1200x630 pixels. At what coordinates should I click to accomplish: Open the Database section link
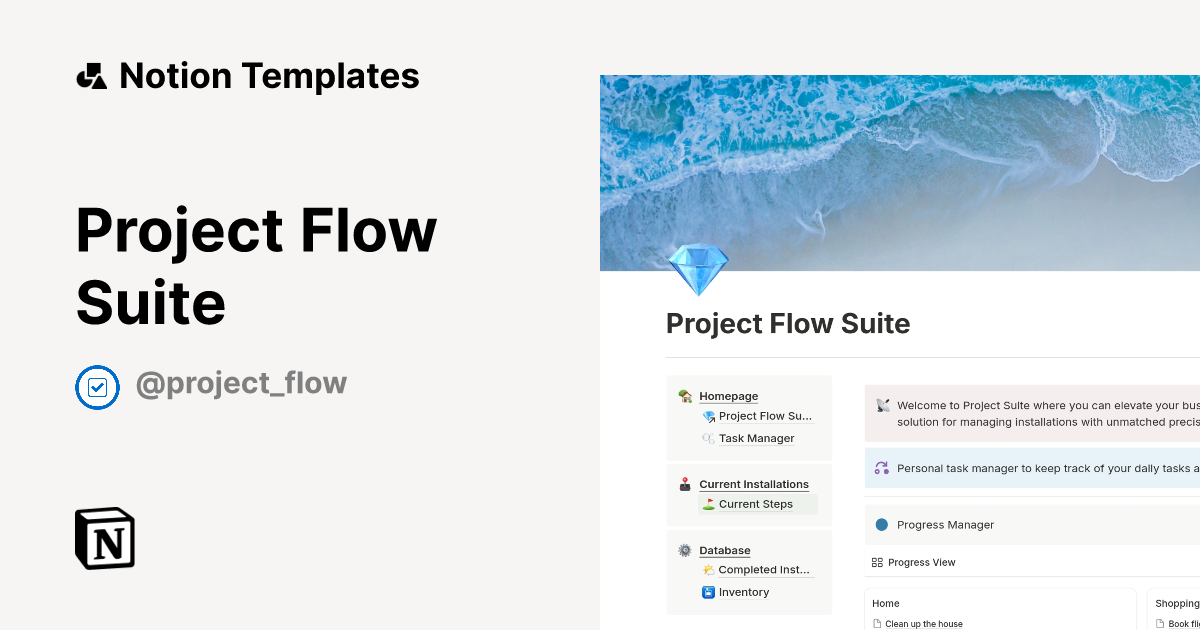(x=724, y=550)
